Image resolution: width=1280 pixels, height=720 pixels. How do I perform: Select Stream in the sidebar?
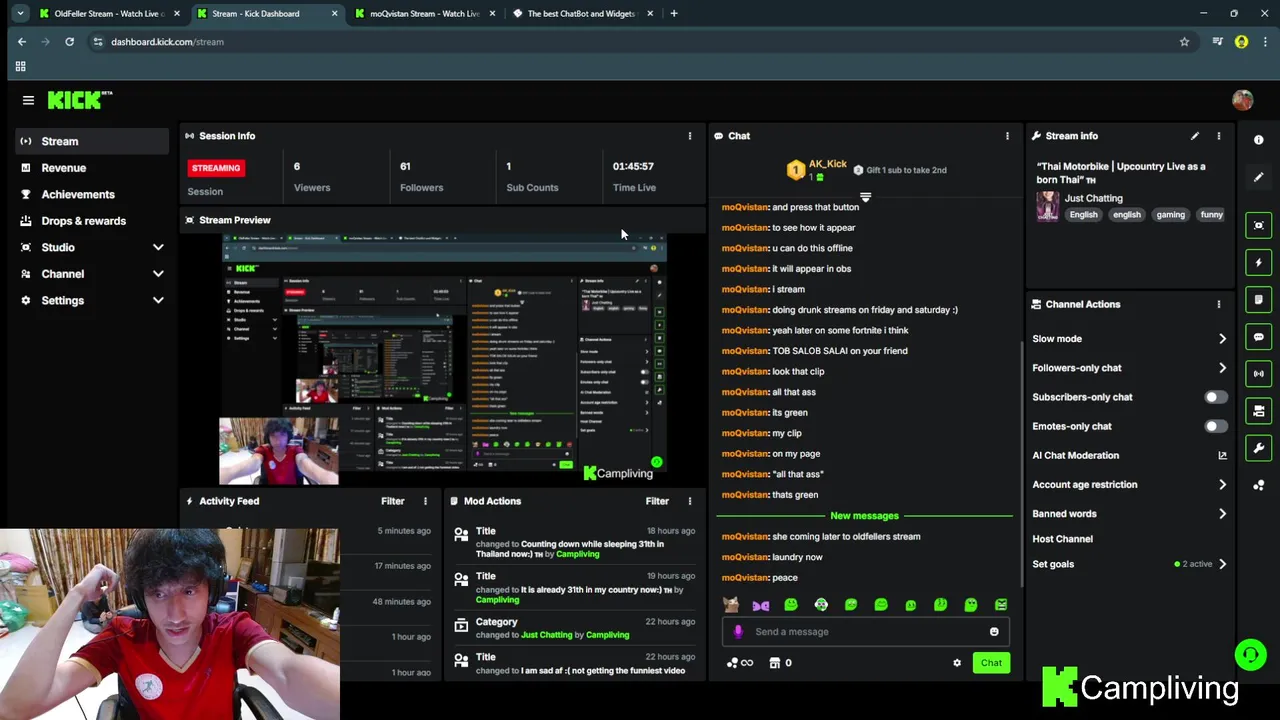[x=92, y=142]
